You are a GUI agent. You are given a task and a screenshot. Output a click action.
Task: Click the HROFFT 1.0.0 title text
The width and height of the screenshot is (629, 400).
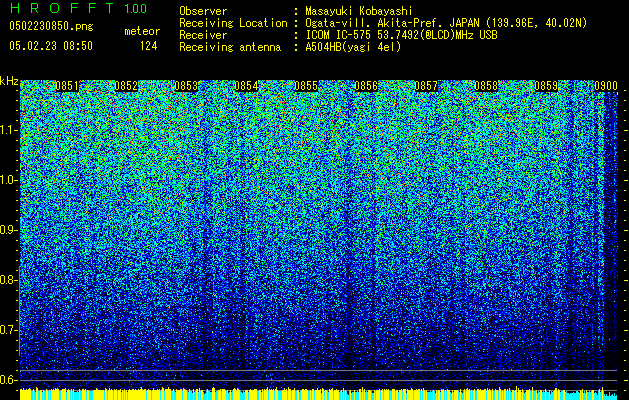(78, 8)
